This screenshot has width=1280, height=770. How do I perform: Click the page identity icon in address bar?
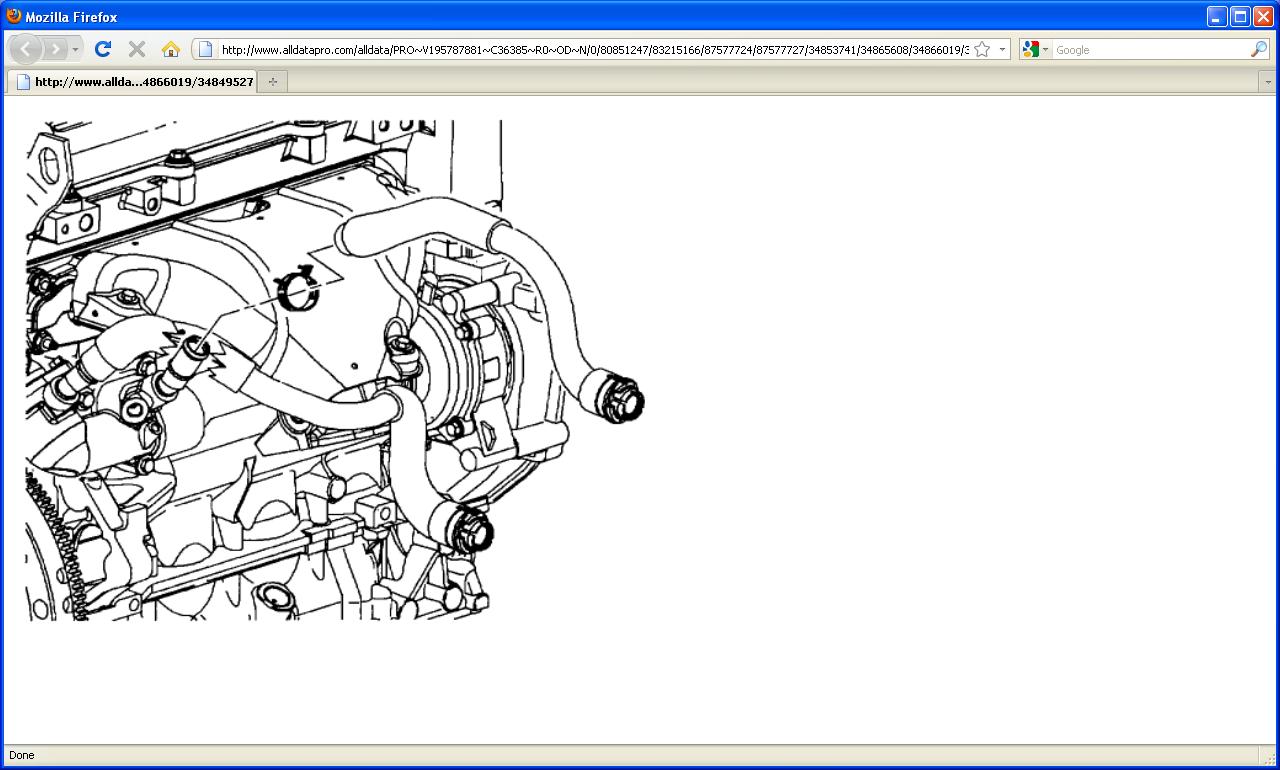205,49
